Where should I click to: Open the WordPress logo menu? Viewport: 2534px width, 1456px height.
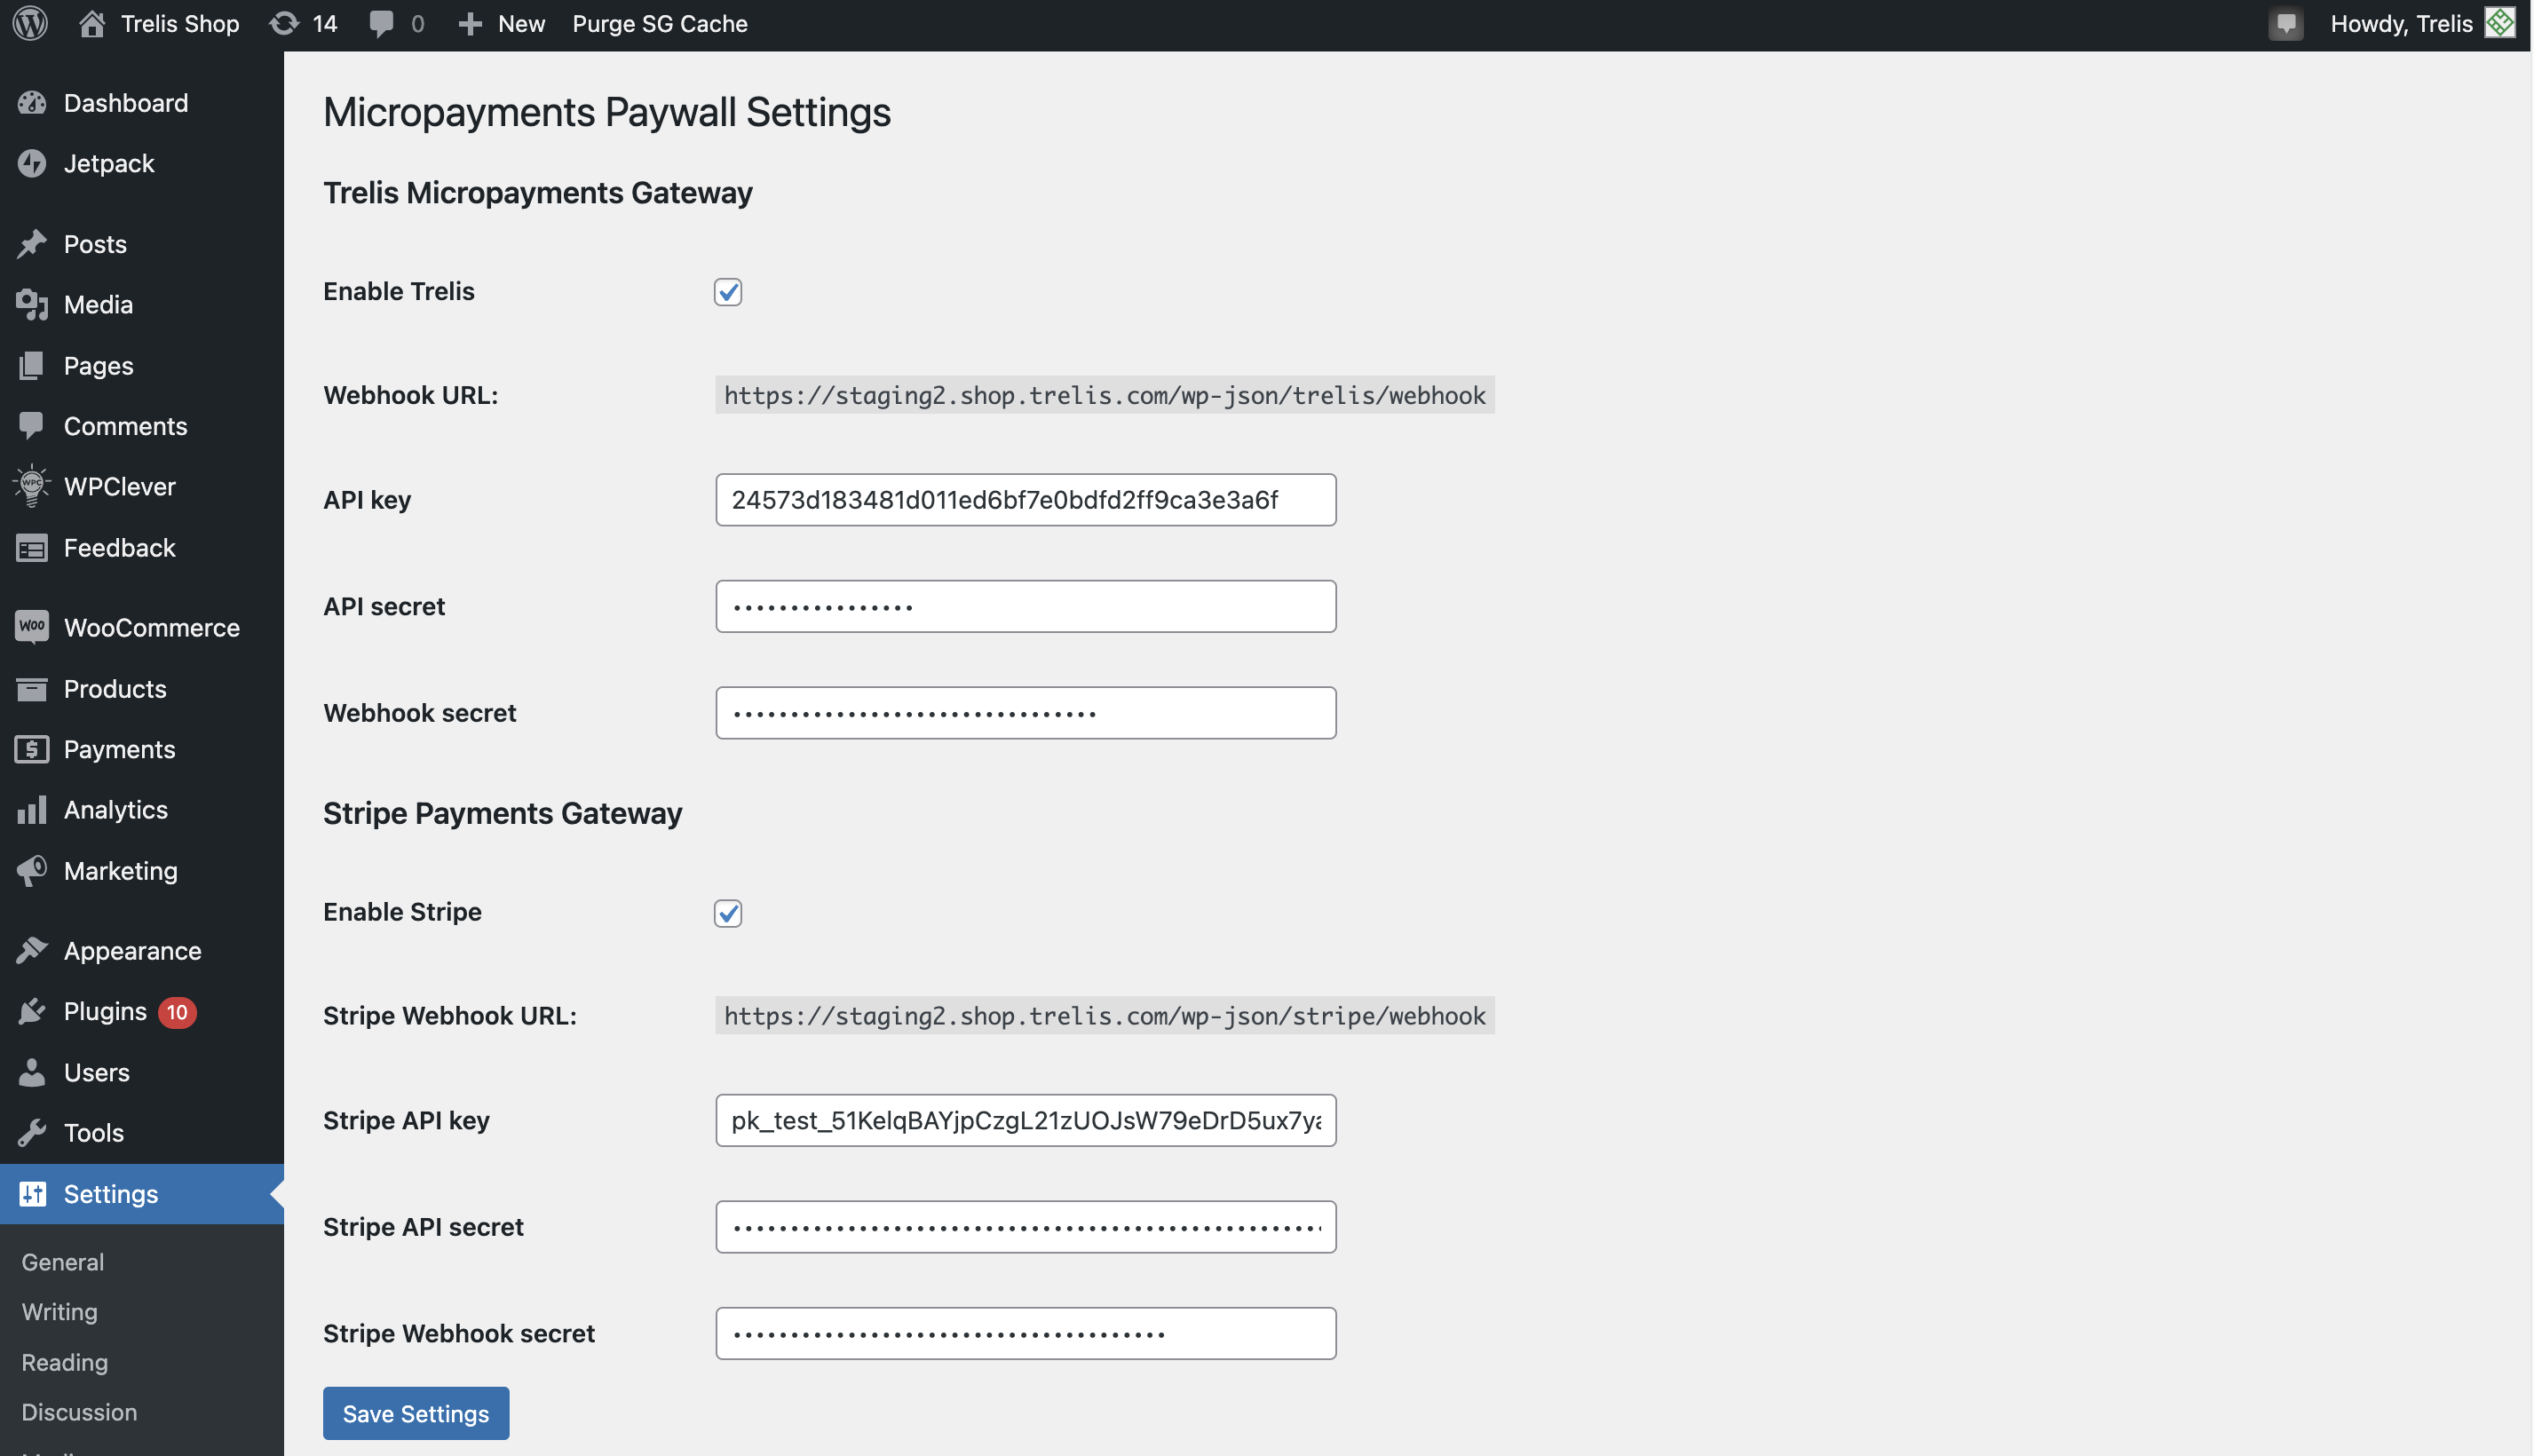[30, 24]
